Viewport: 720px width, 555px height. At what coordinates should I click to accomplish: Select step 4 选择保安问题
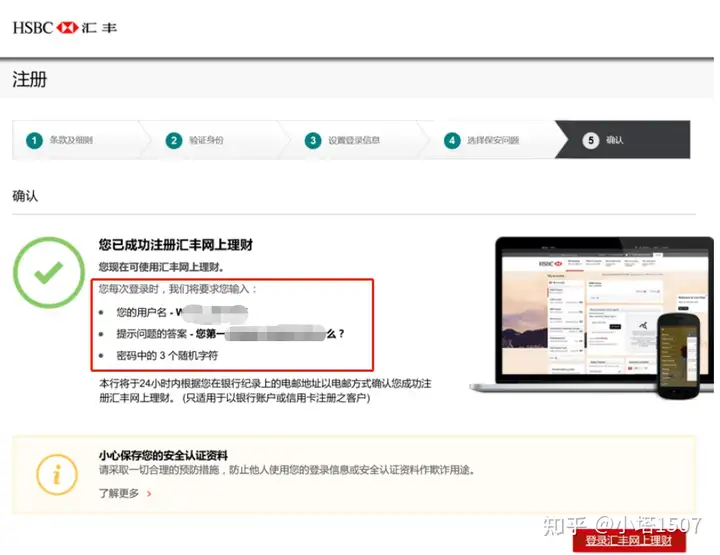point(491,140)
